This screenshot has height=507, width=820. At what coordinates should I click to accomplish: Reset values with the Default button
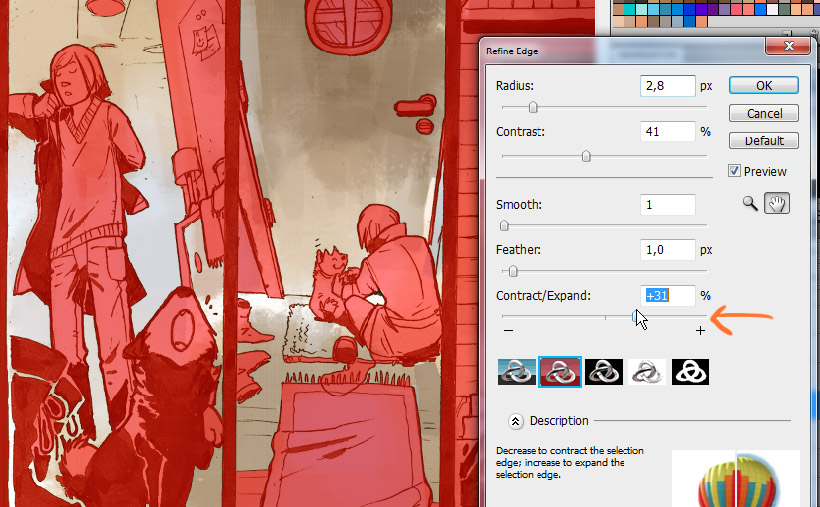(x=764, y=140)
